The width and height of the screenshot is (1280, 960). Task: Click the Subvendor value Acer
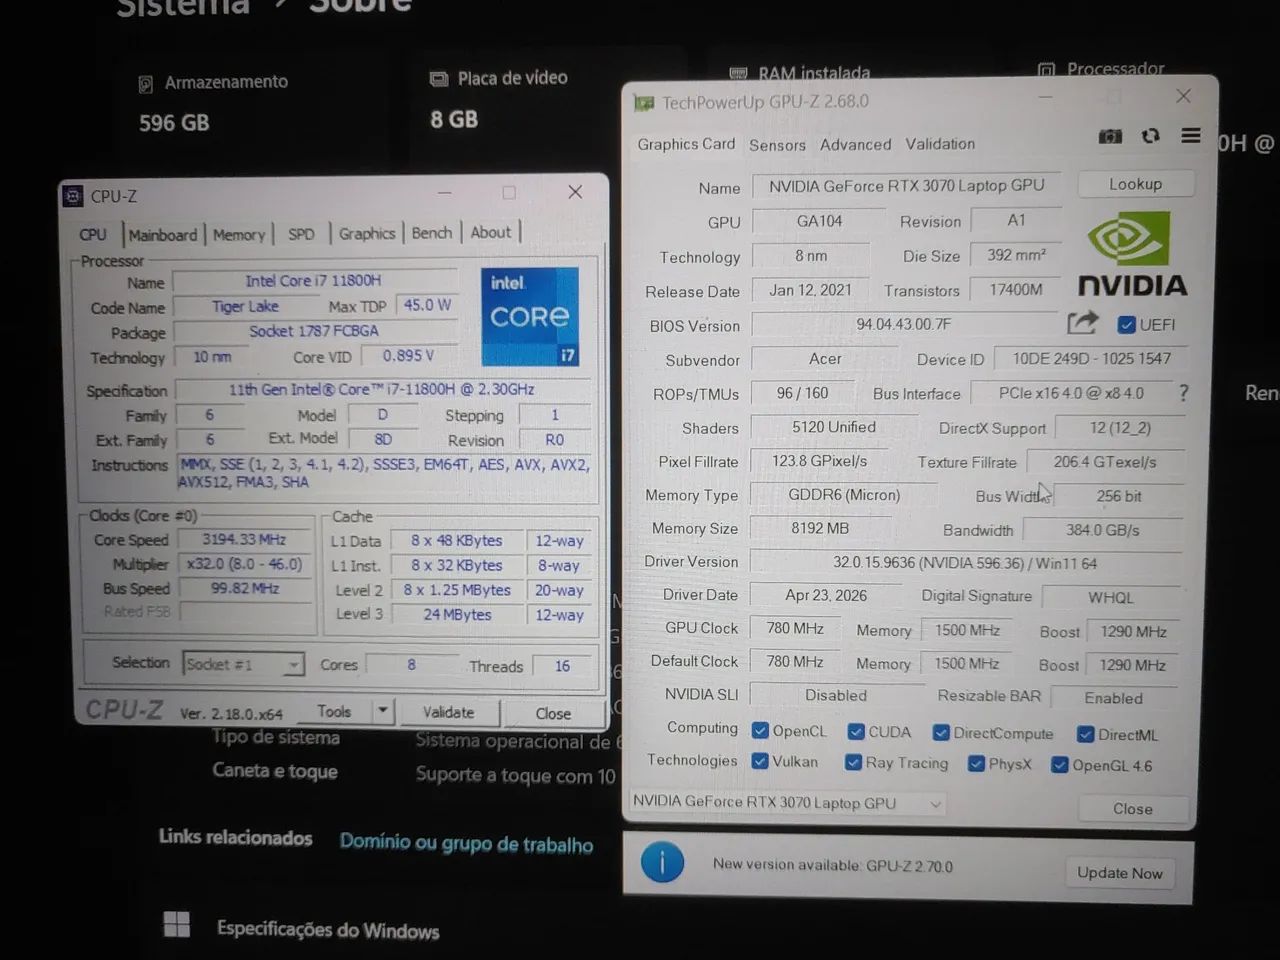[x=825, y=359]
